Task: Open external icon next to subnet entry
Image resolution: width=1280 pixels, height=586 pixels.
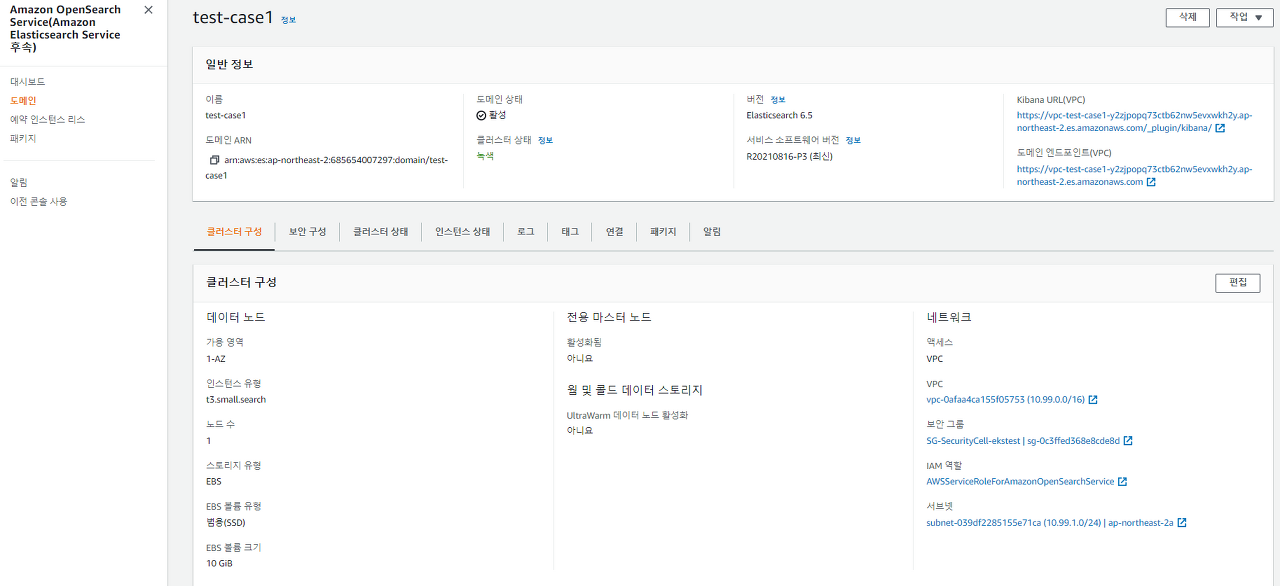Action: pos(1182,523)
